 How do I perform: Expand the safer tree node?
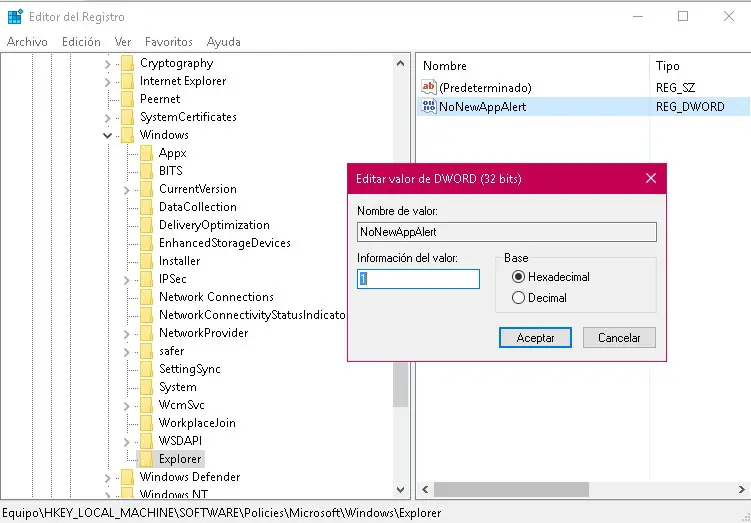point(126,352)
